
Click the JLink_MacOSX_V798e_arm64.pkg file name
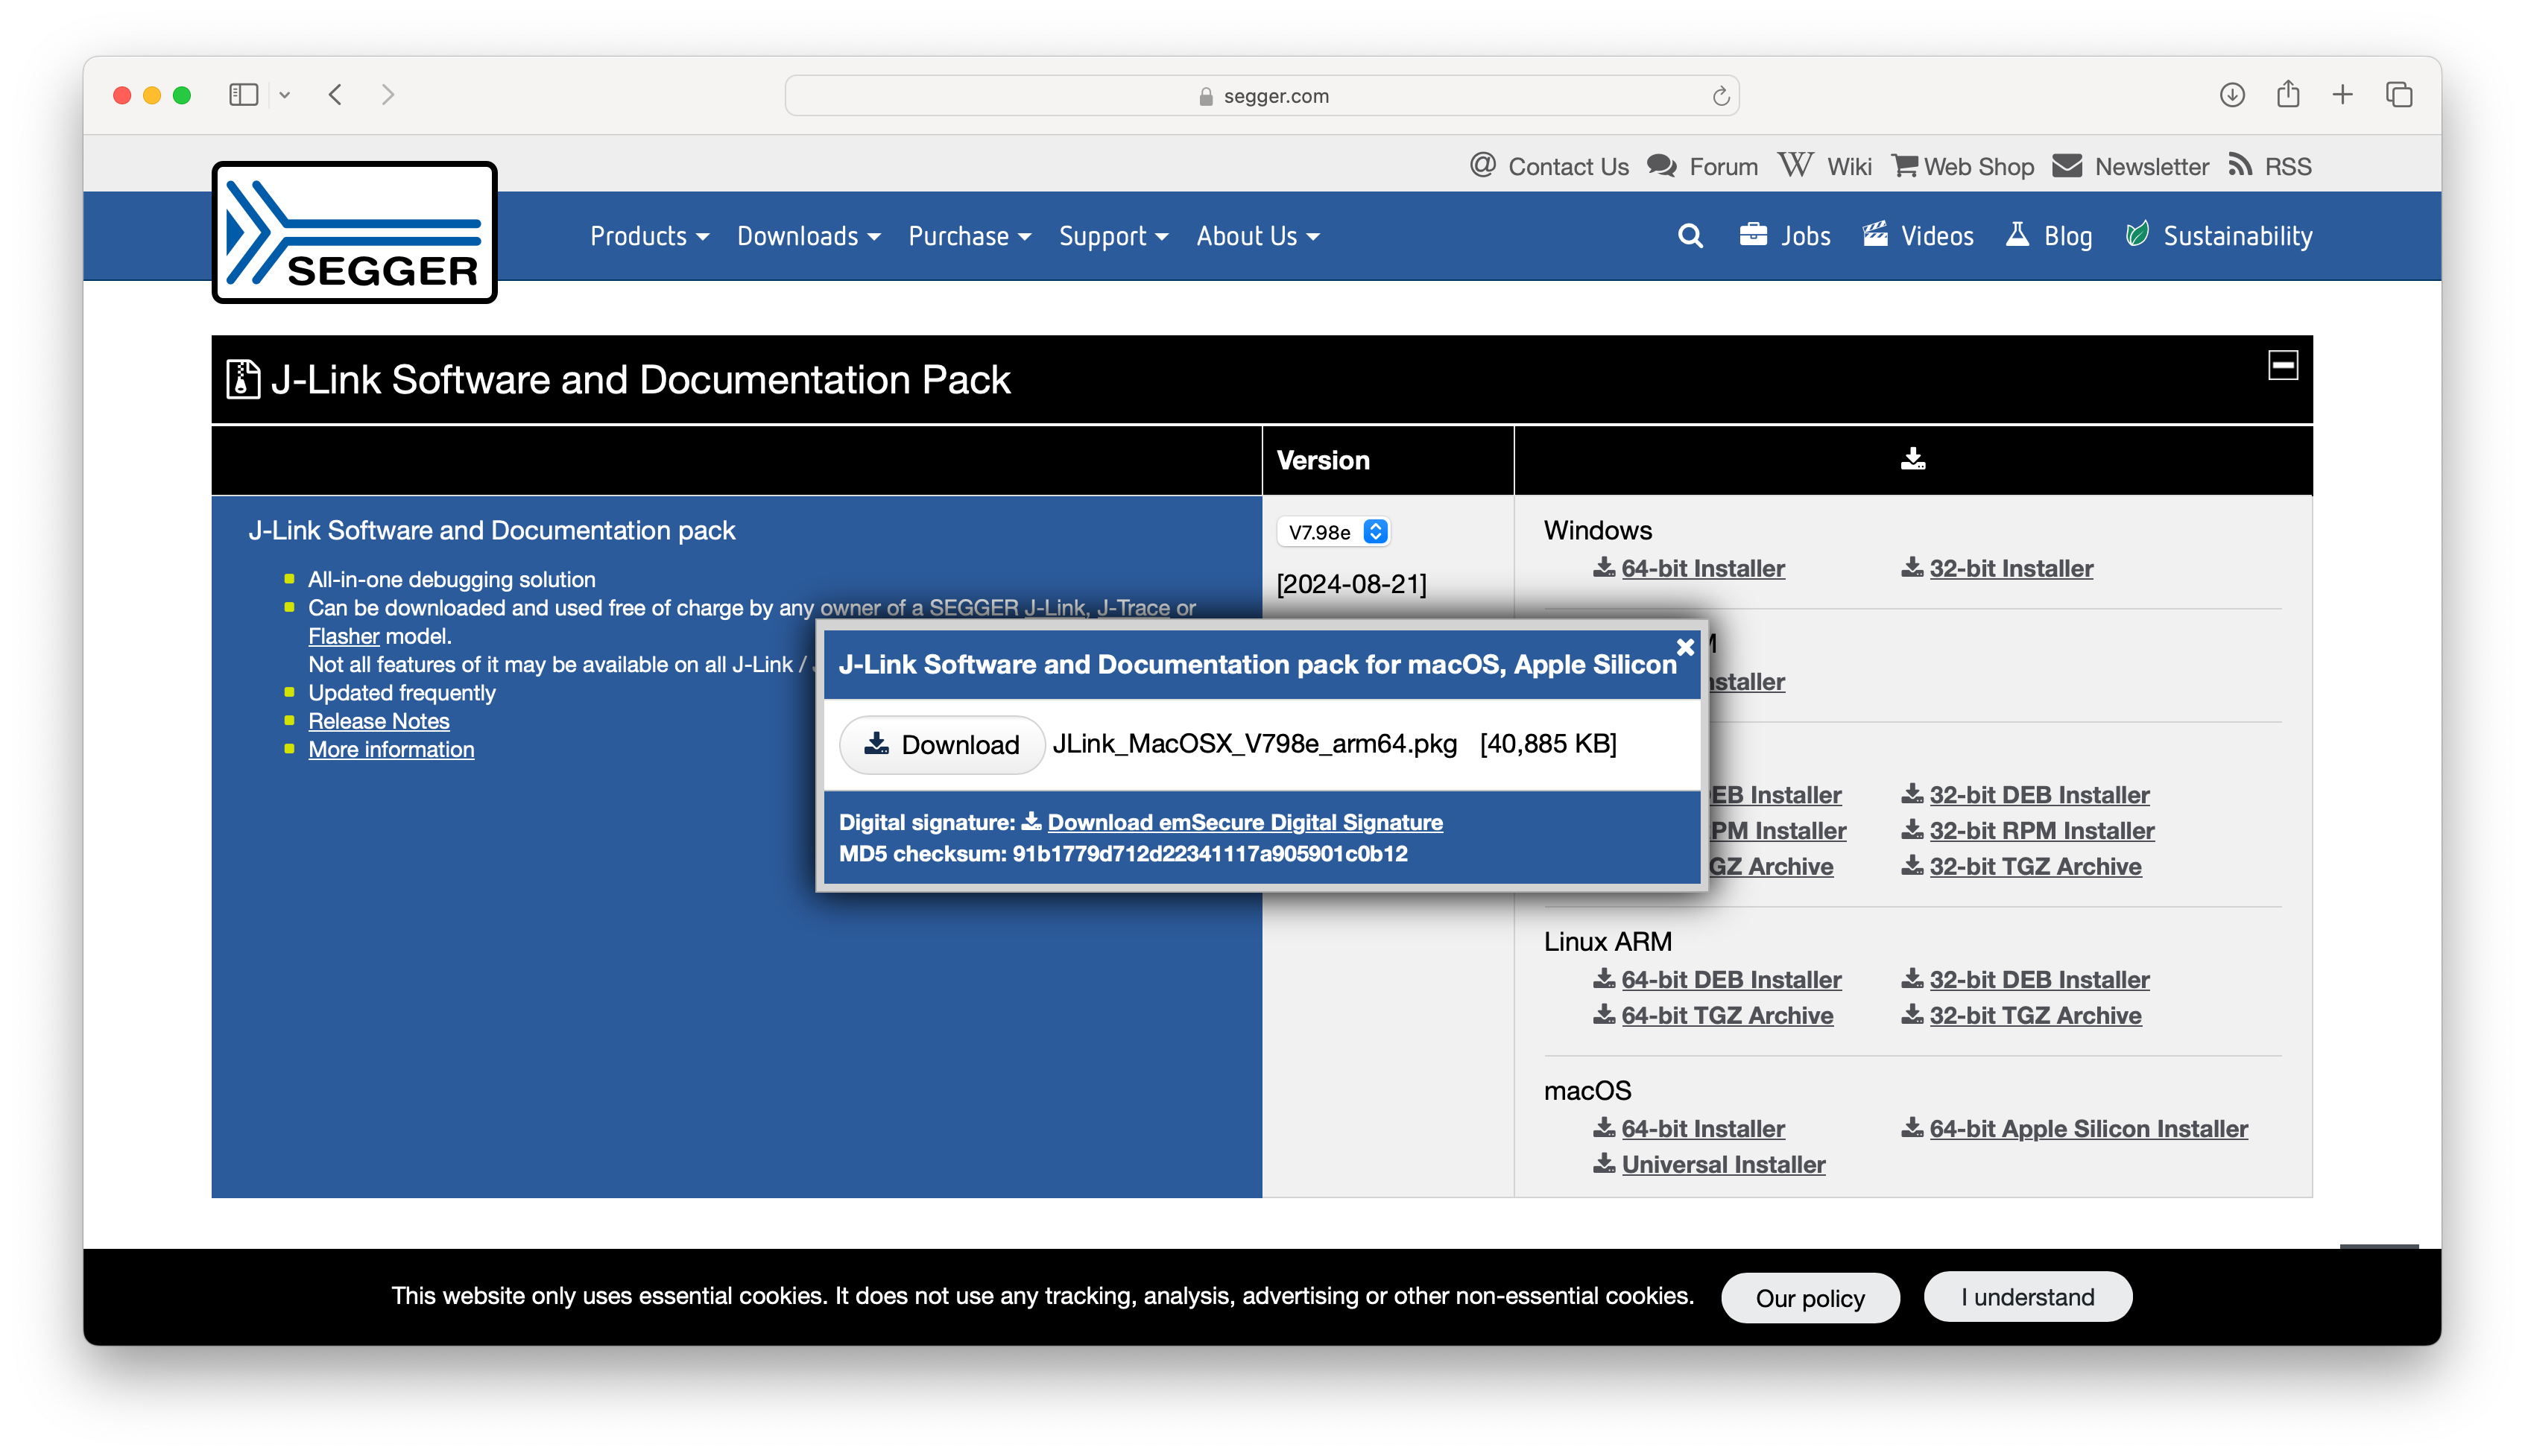[x=1255, y=744]
